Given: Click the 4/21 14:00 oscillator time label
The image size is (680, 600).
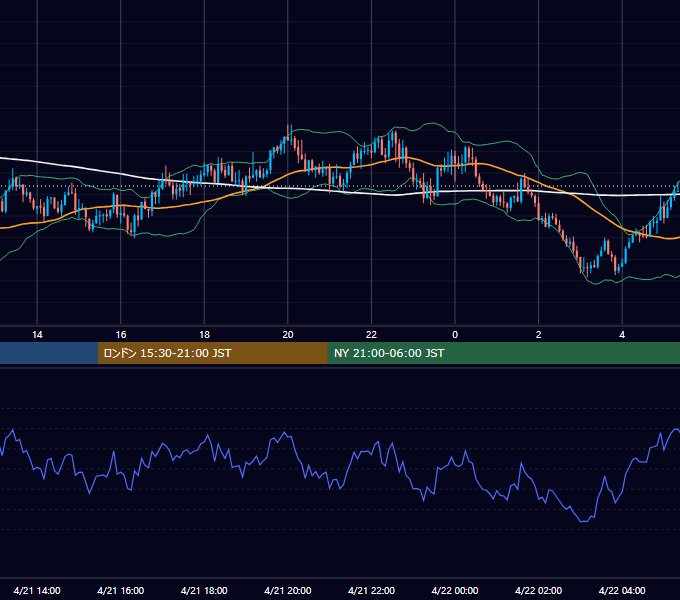Looking at the screenshot, I should pyautogui.click(x=37, y=590).
